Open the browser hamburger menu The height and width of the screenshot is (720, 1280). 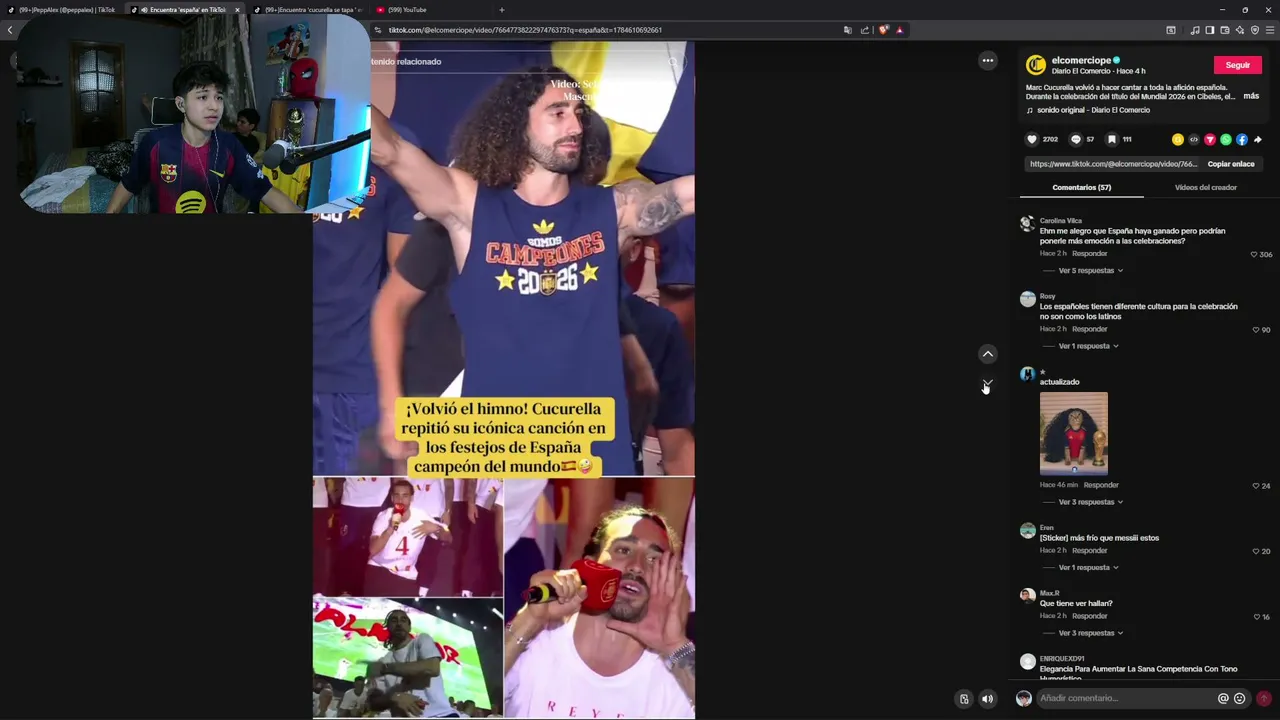pyautogui.click(x=1271, y=30)
